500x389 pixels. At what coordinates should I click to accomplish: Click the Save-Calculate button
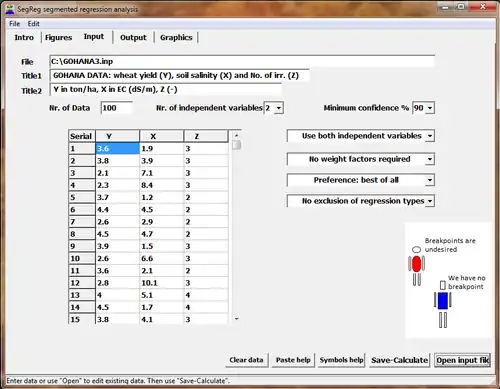tap(399, 360)
